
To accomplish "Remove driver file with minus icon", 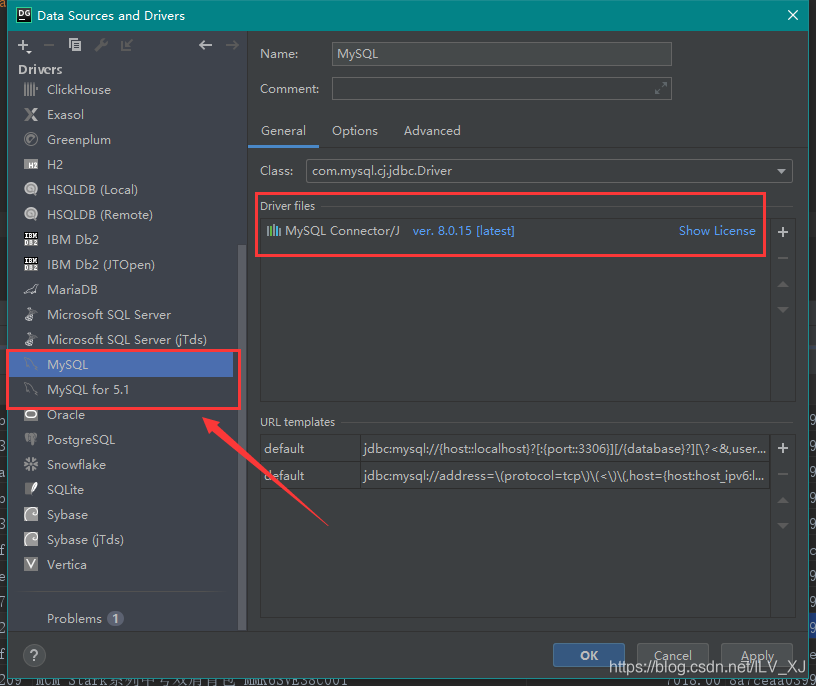I will (x=783, y=258).
